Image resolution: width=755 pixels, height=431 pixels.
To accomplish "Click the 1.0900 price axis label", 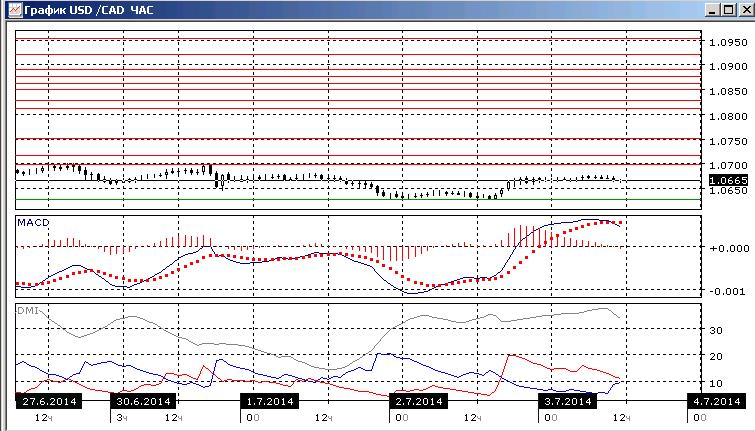I will pos(729,66).
